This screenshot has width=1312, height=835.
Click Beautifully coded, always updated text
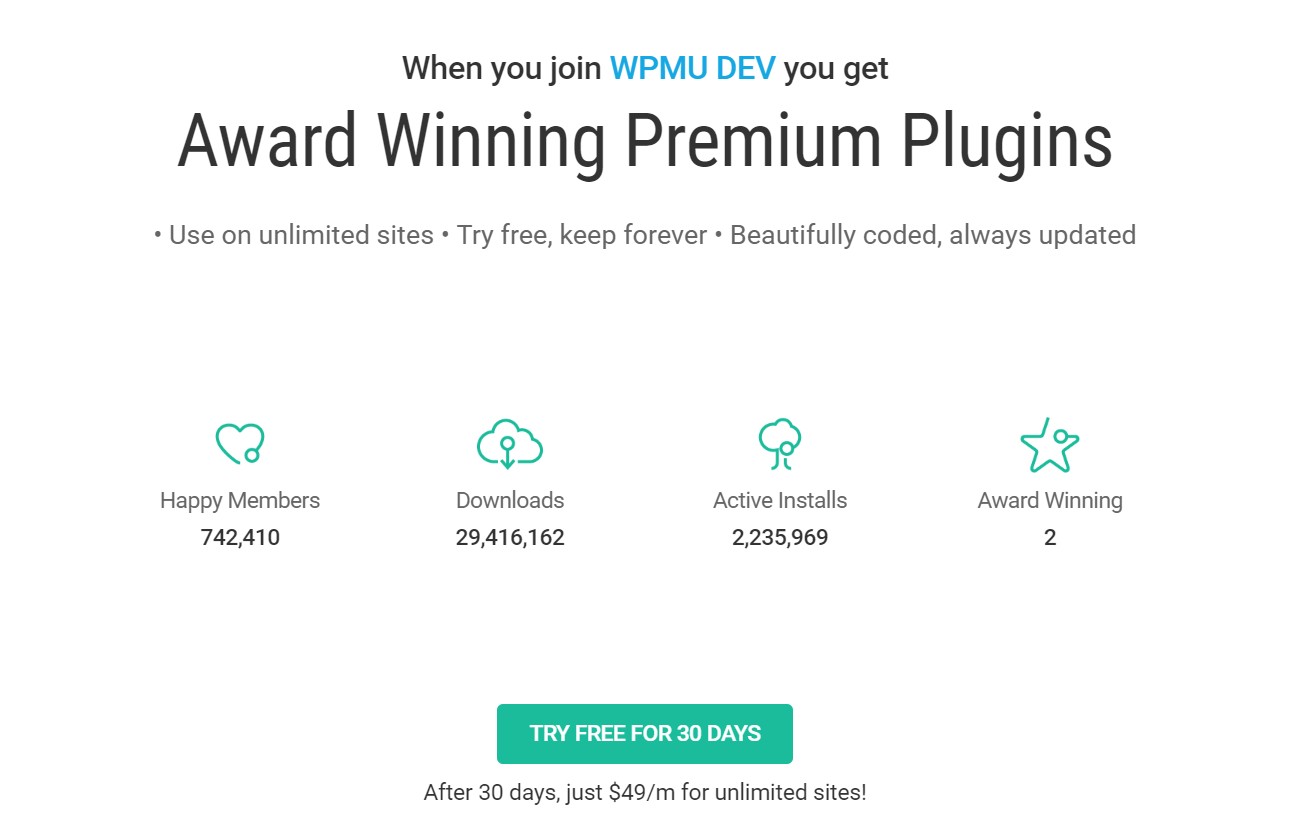pyautogui.click(x=933, y=236)
